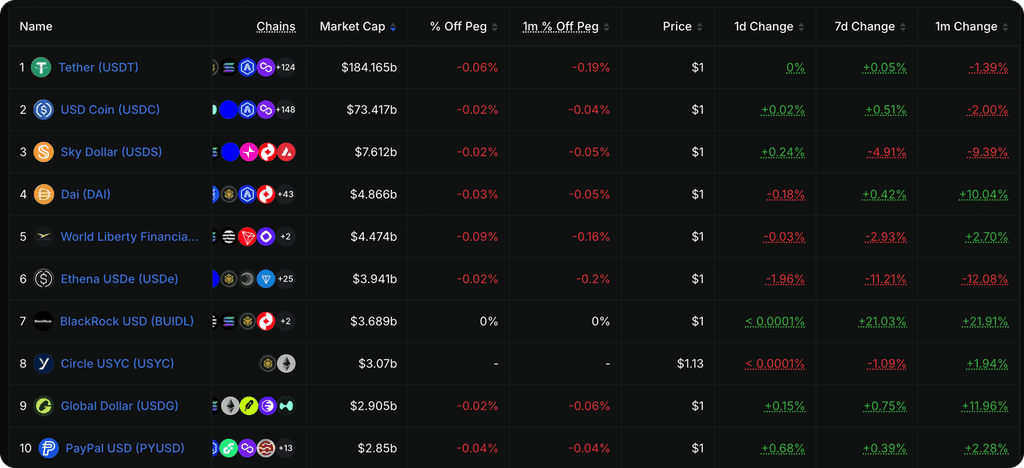Screen dimensions: 1024x468
Task: Click the PayPal USD logo icon
Action: (x=48, y=448)
